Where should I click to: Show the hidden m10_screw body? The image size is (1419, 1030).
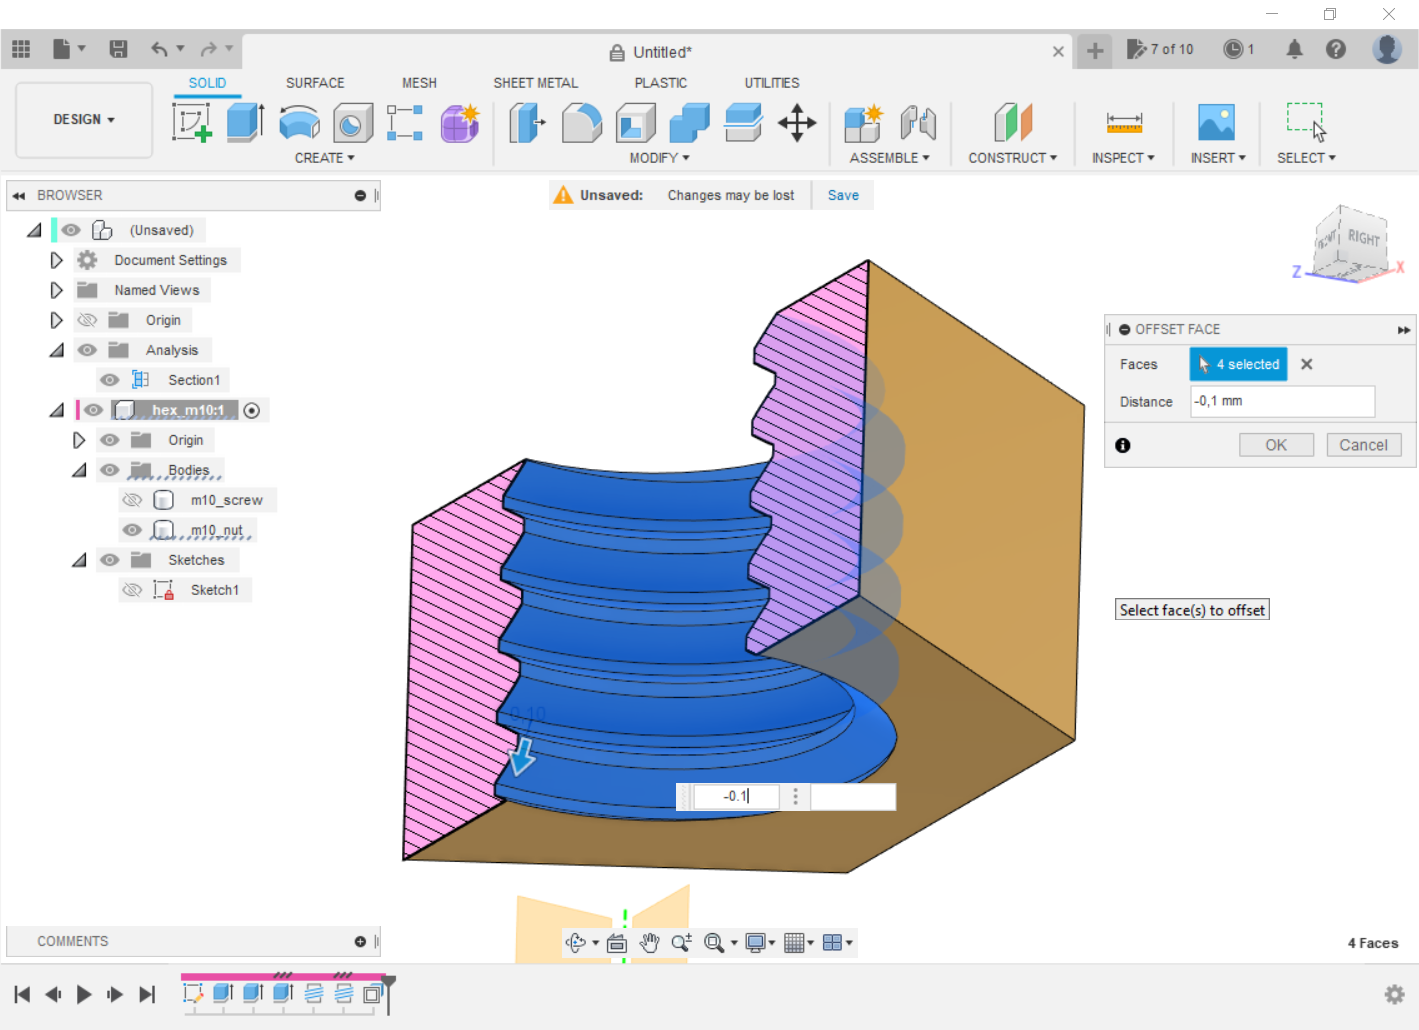[132, 500]
